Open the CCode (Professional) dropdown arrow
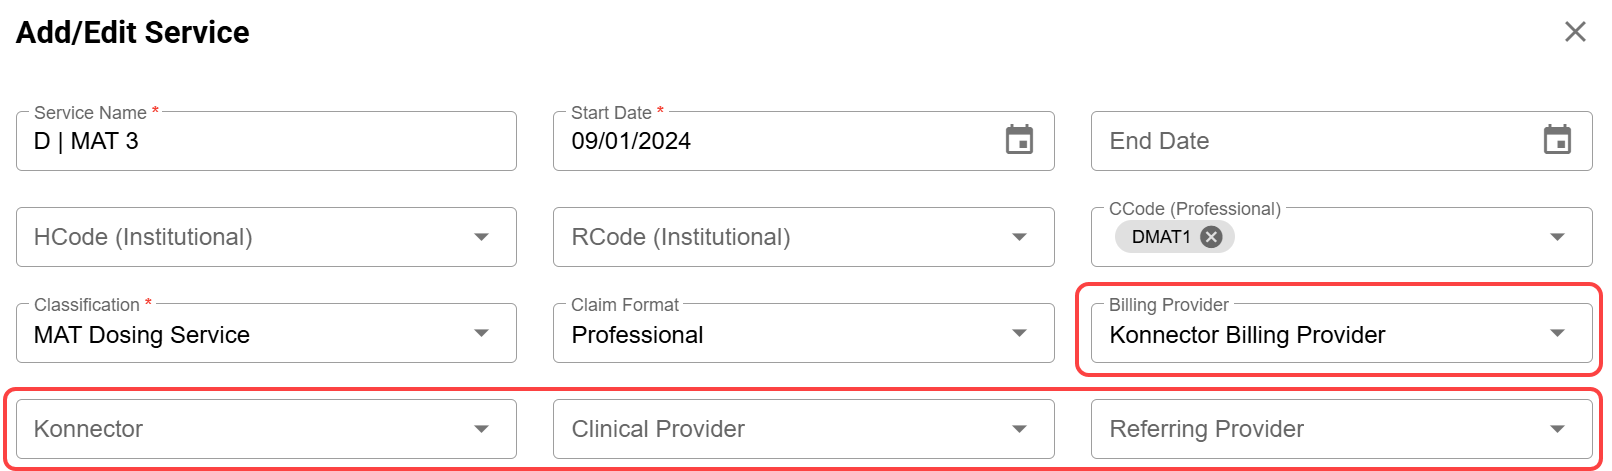 tap(1557, 237)
